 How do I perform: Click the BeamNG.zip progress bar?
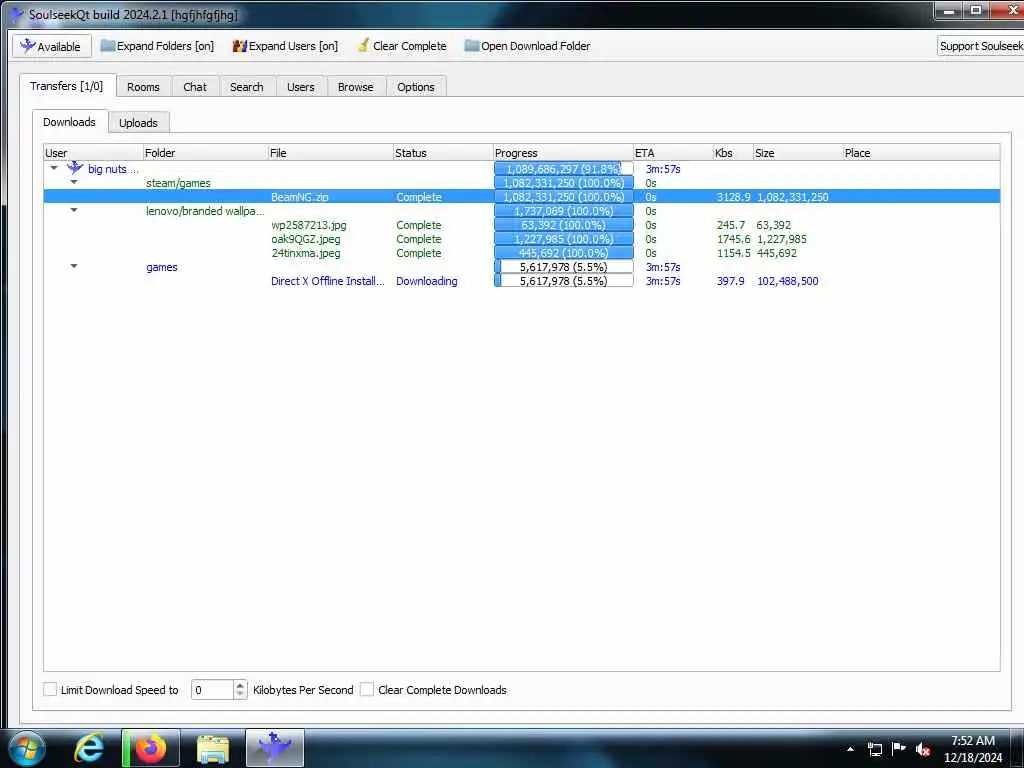point(564,197)
